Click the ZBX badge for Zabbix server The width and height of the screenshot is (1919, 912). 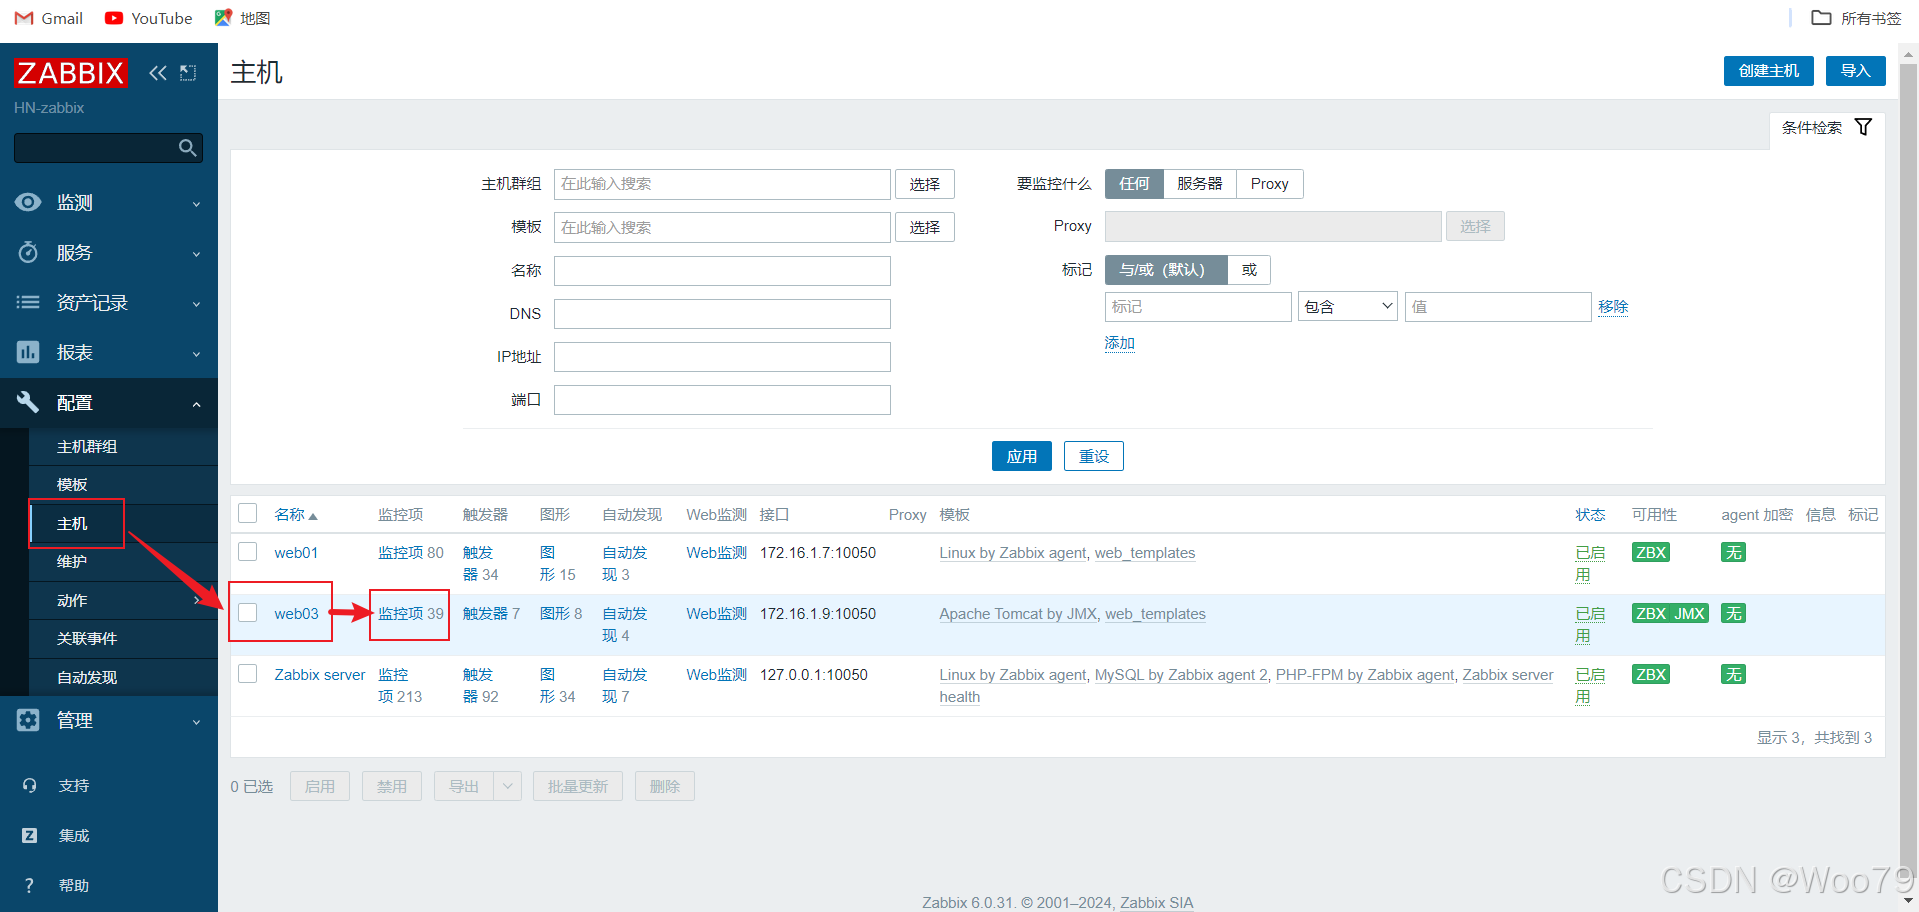coord(1651,674)
